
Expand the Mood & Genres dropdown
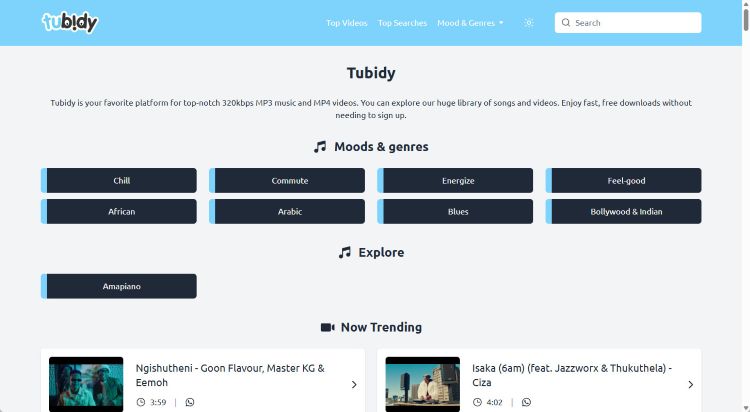click(470, 22)
